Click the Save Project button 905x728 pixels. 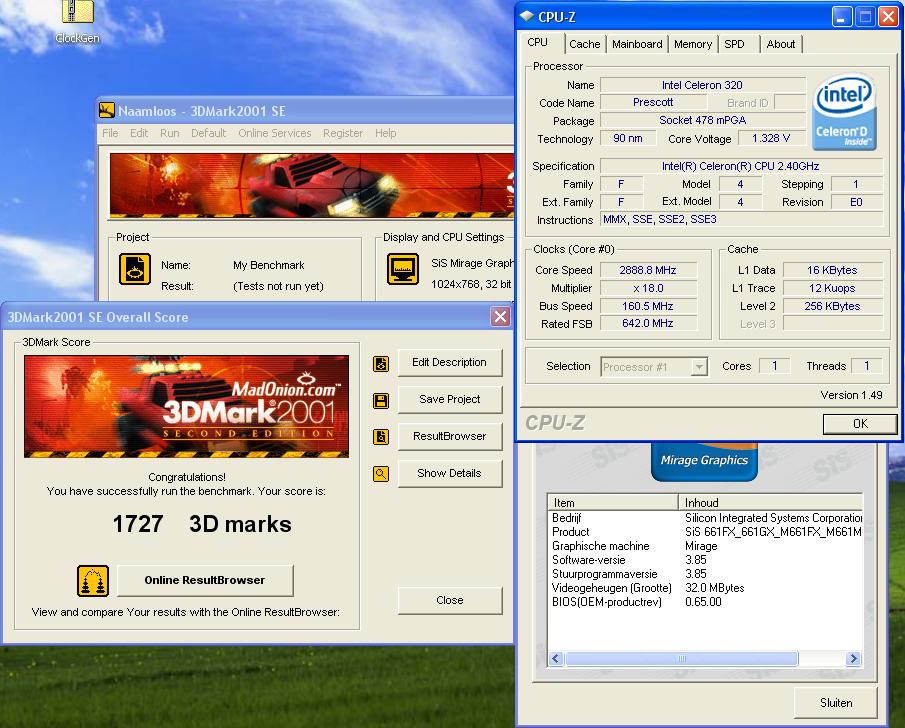pos(450,400)
